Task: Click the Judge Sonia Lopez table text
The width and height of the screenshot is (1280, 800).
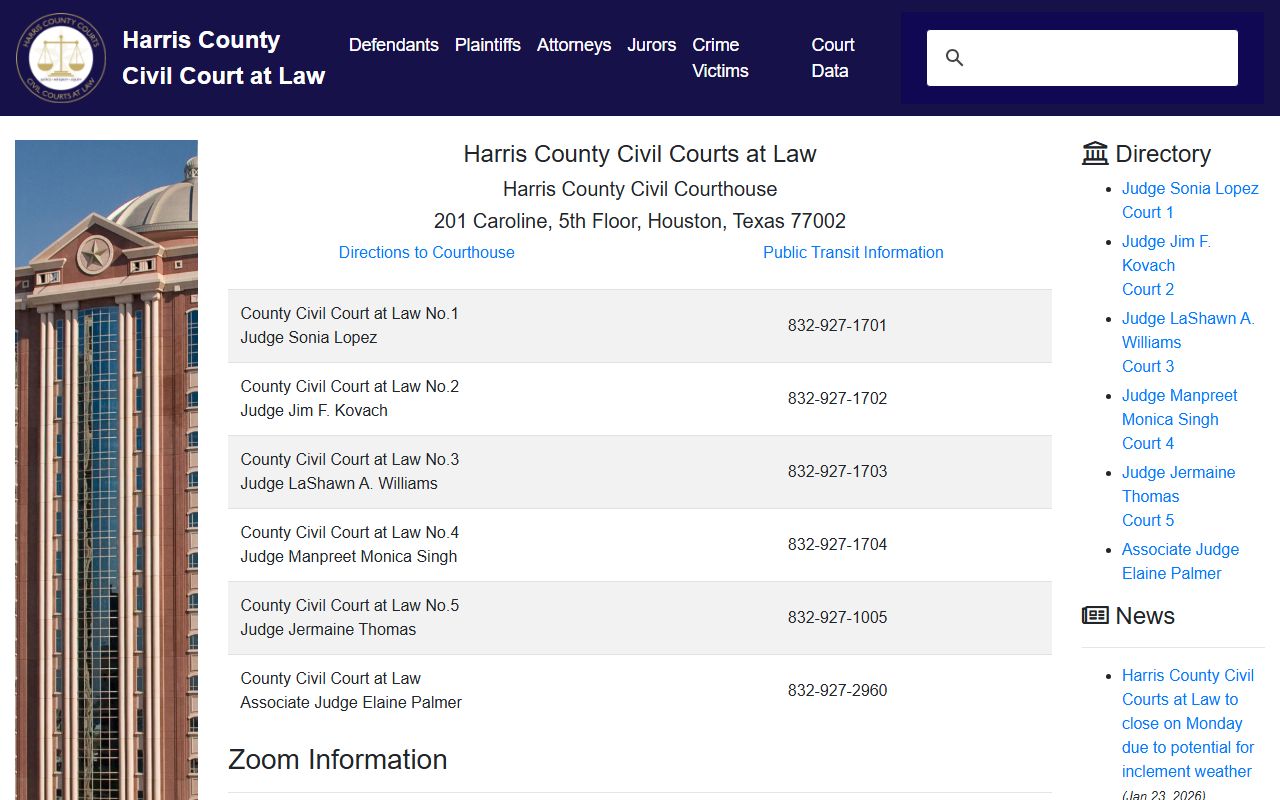Action: point(309,337)
